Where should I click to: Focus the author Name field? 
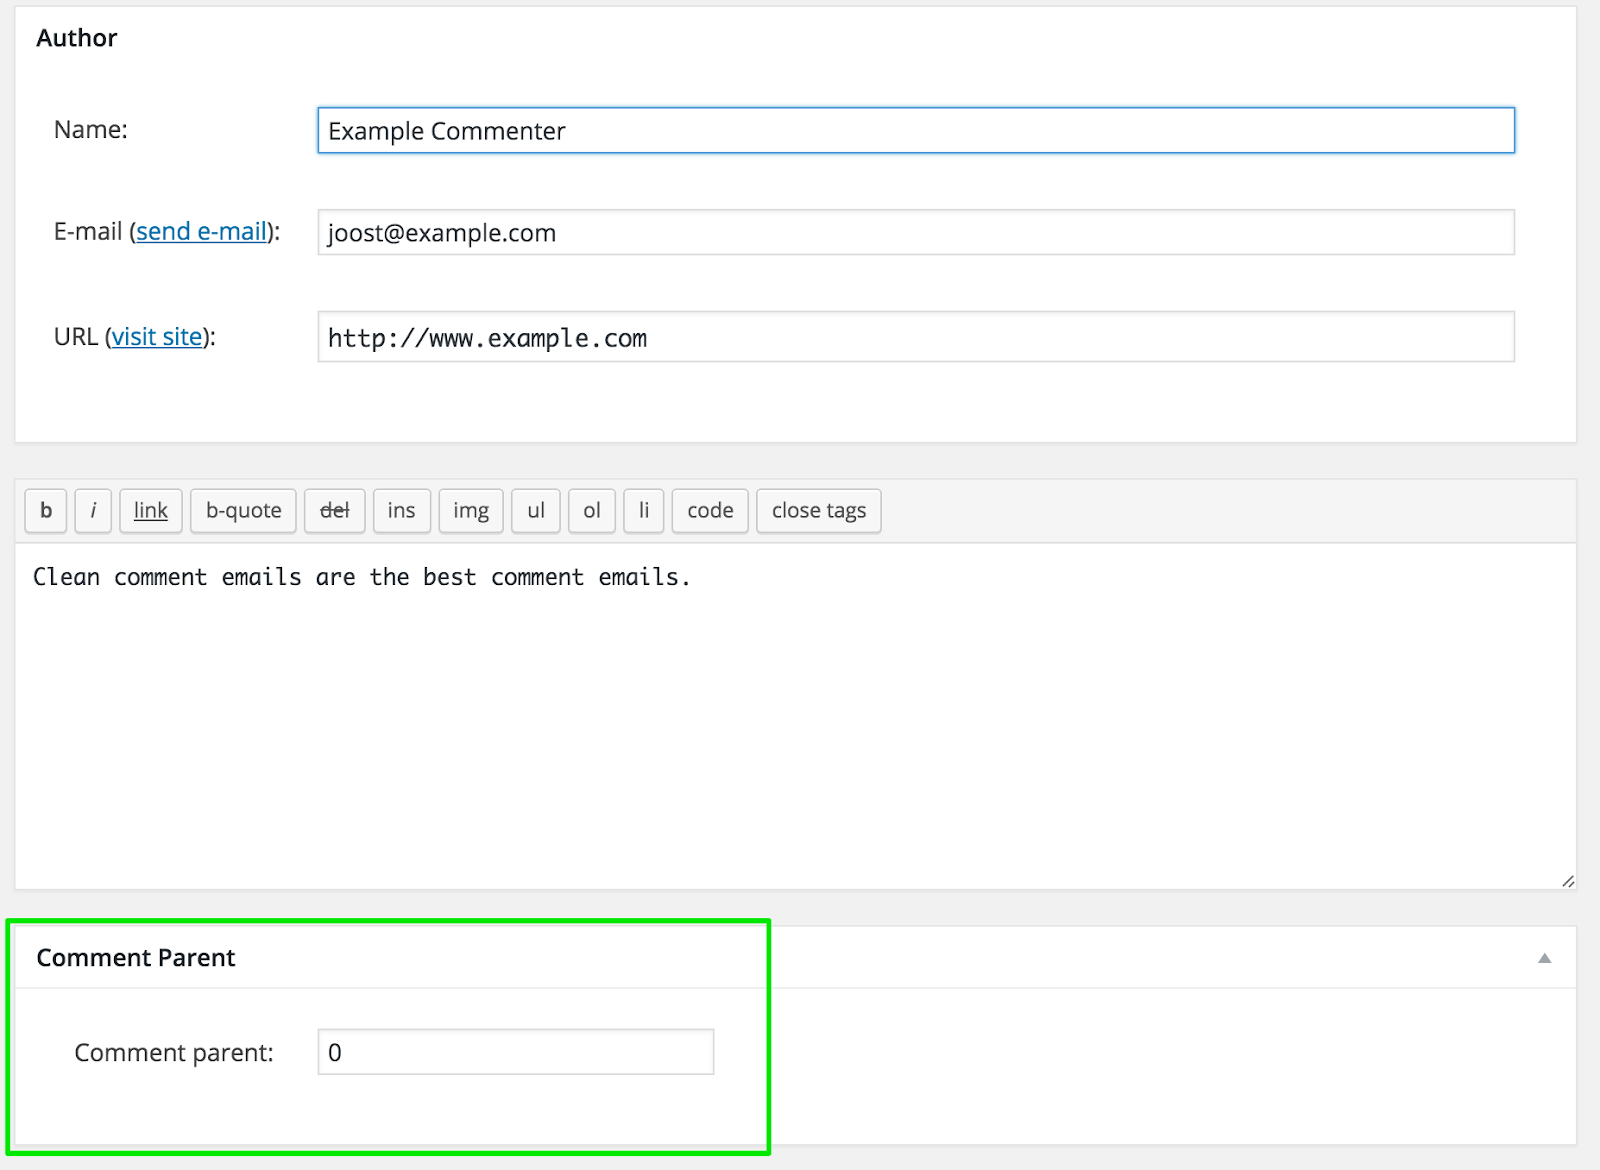coord(916,131)
